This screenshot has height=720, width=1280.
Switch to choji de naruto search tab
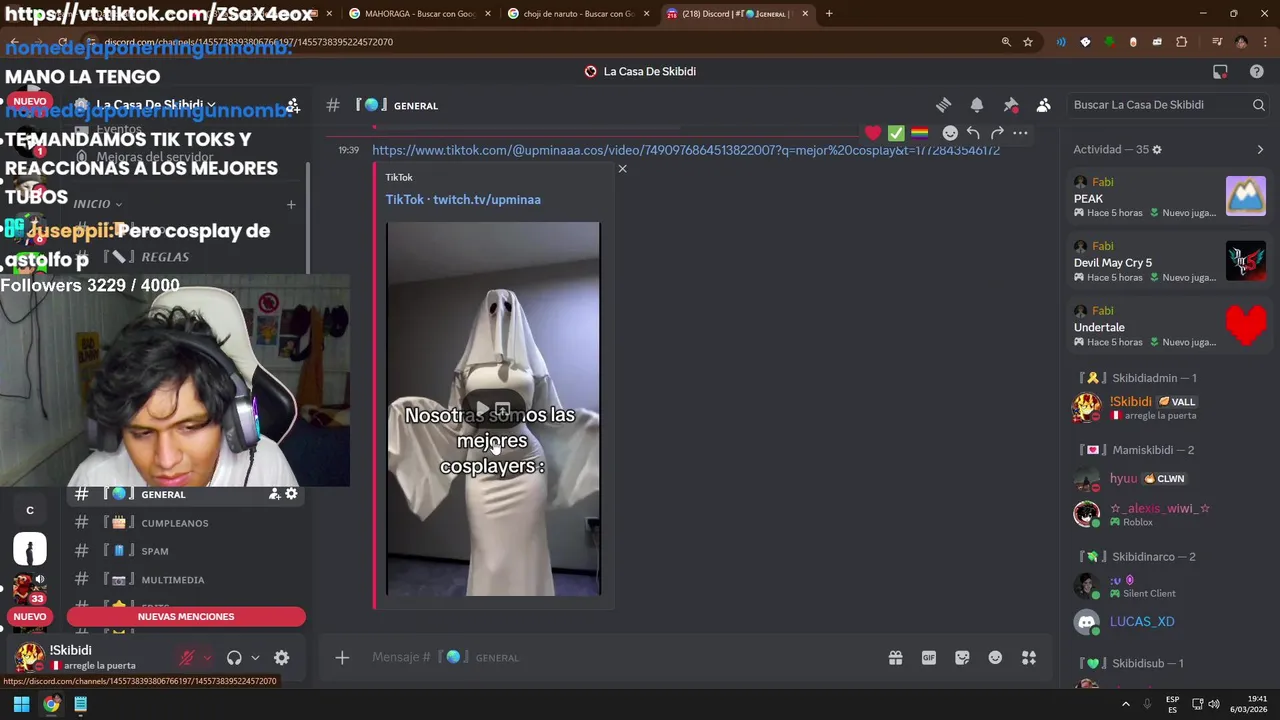[x=577, y=14]
